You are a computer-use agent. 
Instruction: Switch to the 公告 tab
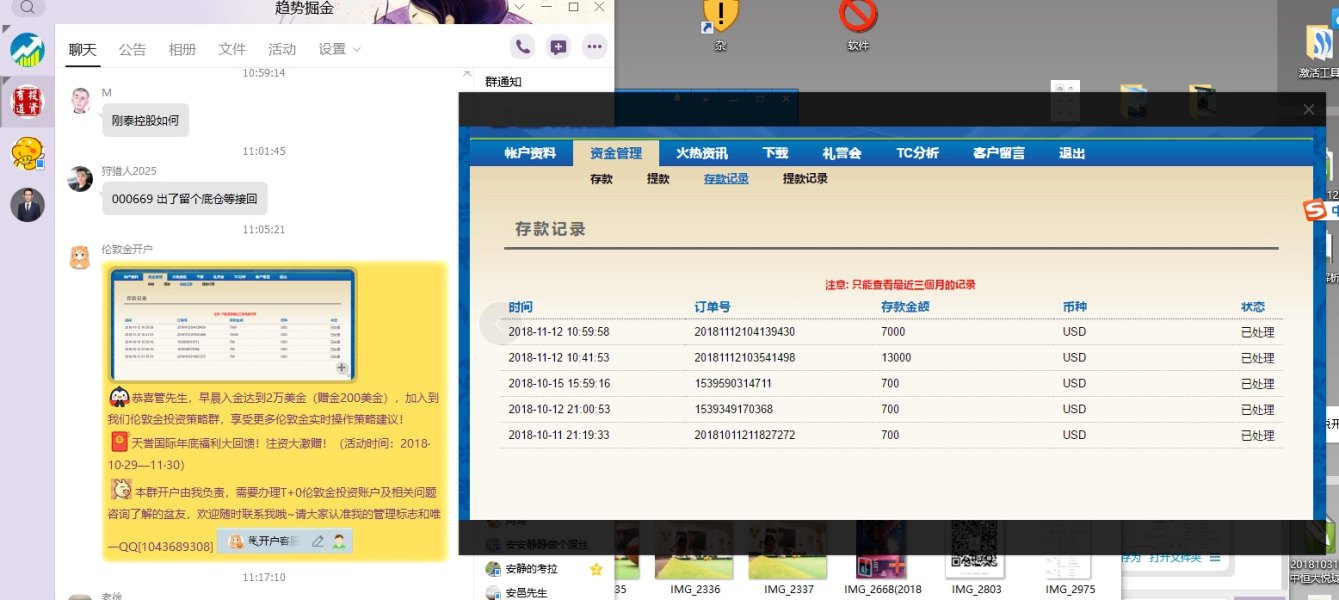pyautogui.click(x=132, y=49)
